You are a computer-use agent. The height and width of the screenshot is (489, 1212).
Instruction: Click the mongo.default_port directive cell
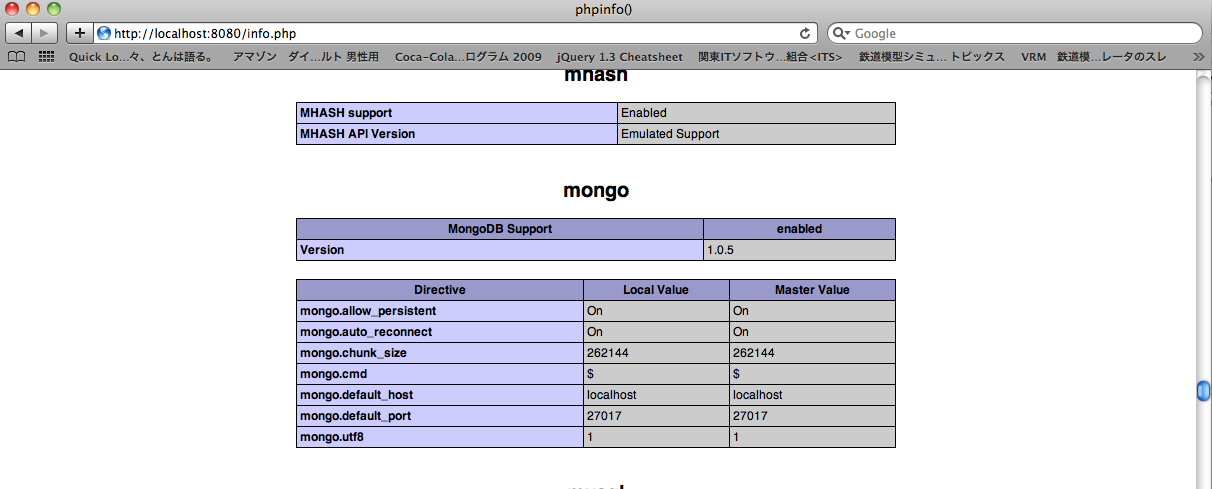coord(439,416)
